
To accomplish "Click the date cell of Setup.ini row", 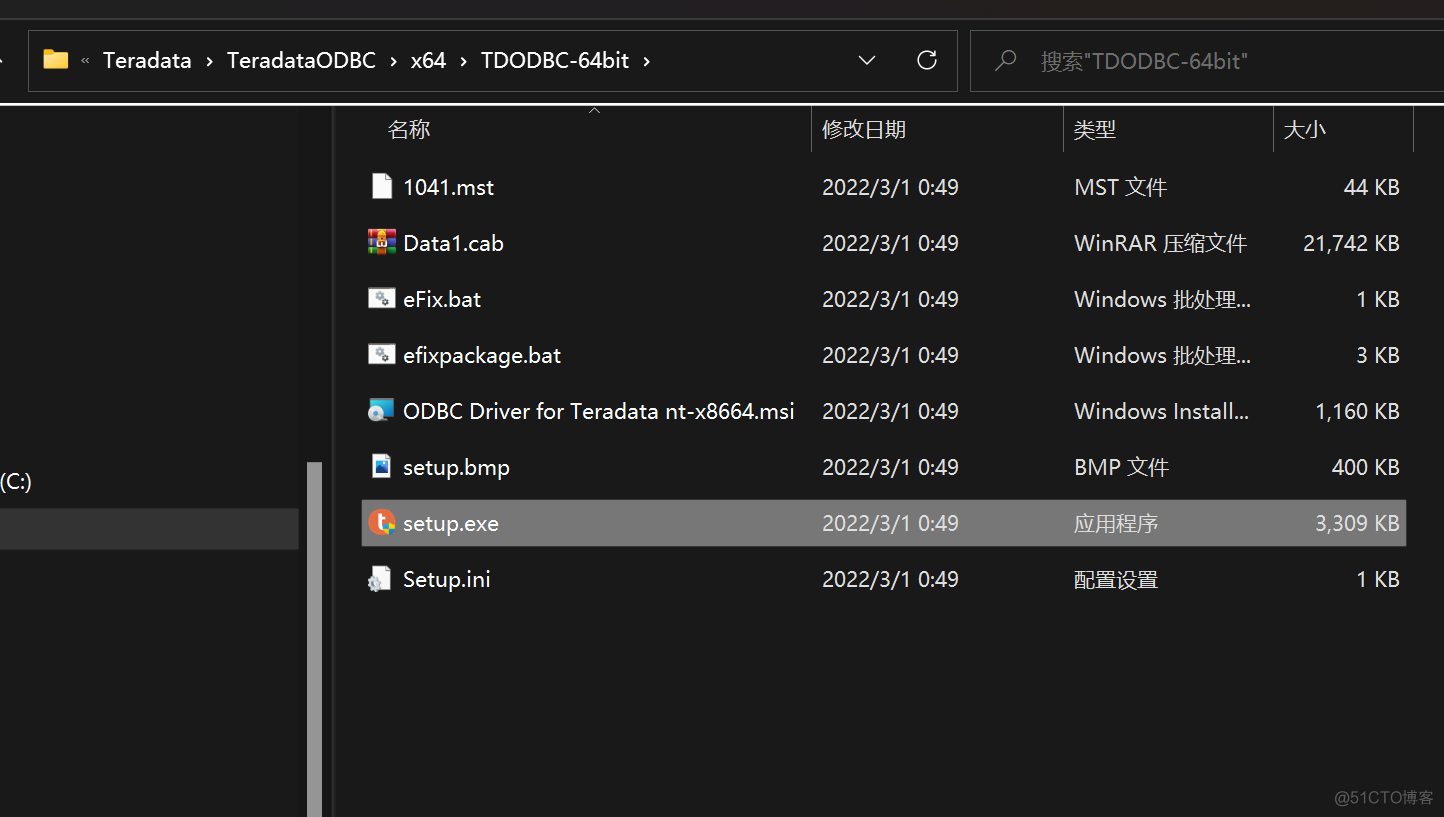I will 890,579.
